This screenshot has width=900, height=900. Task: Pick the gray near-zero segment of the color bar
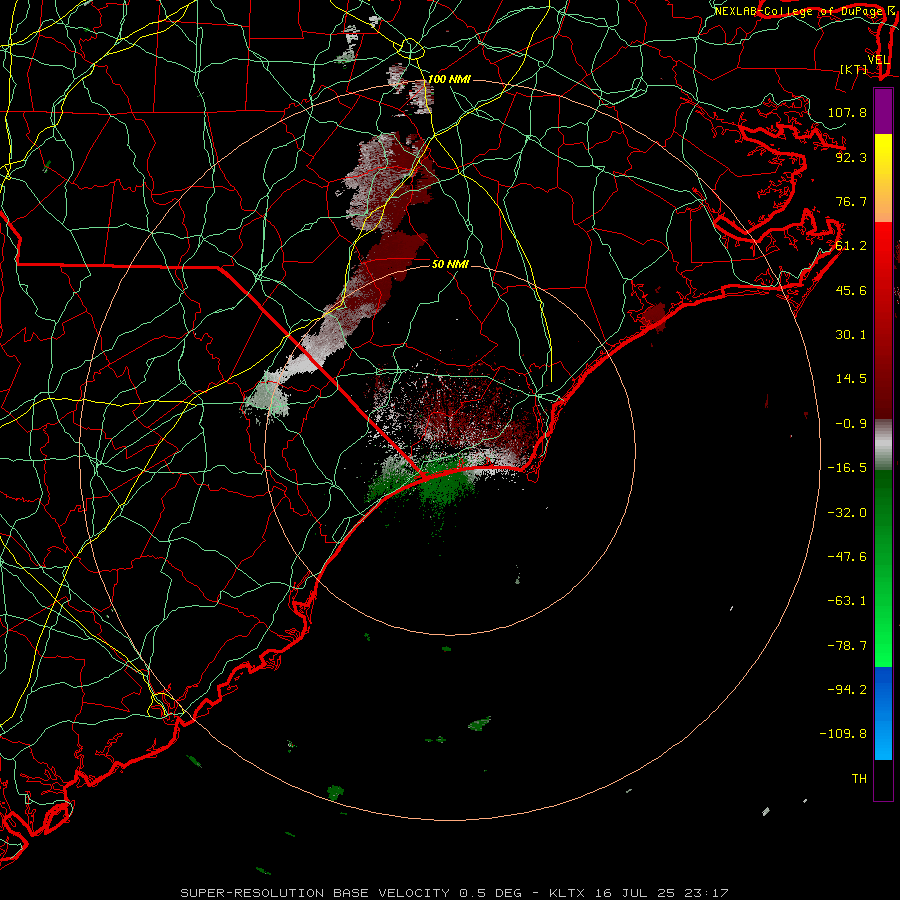(x=883, y=445)
